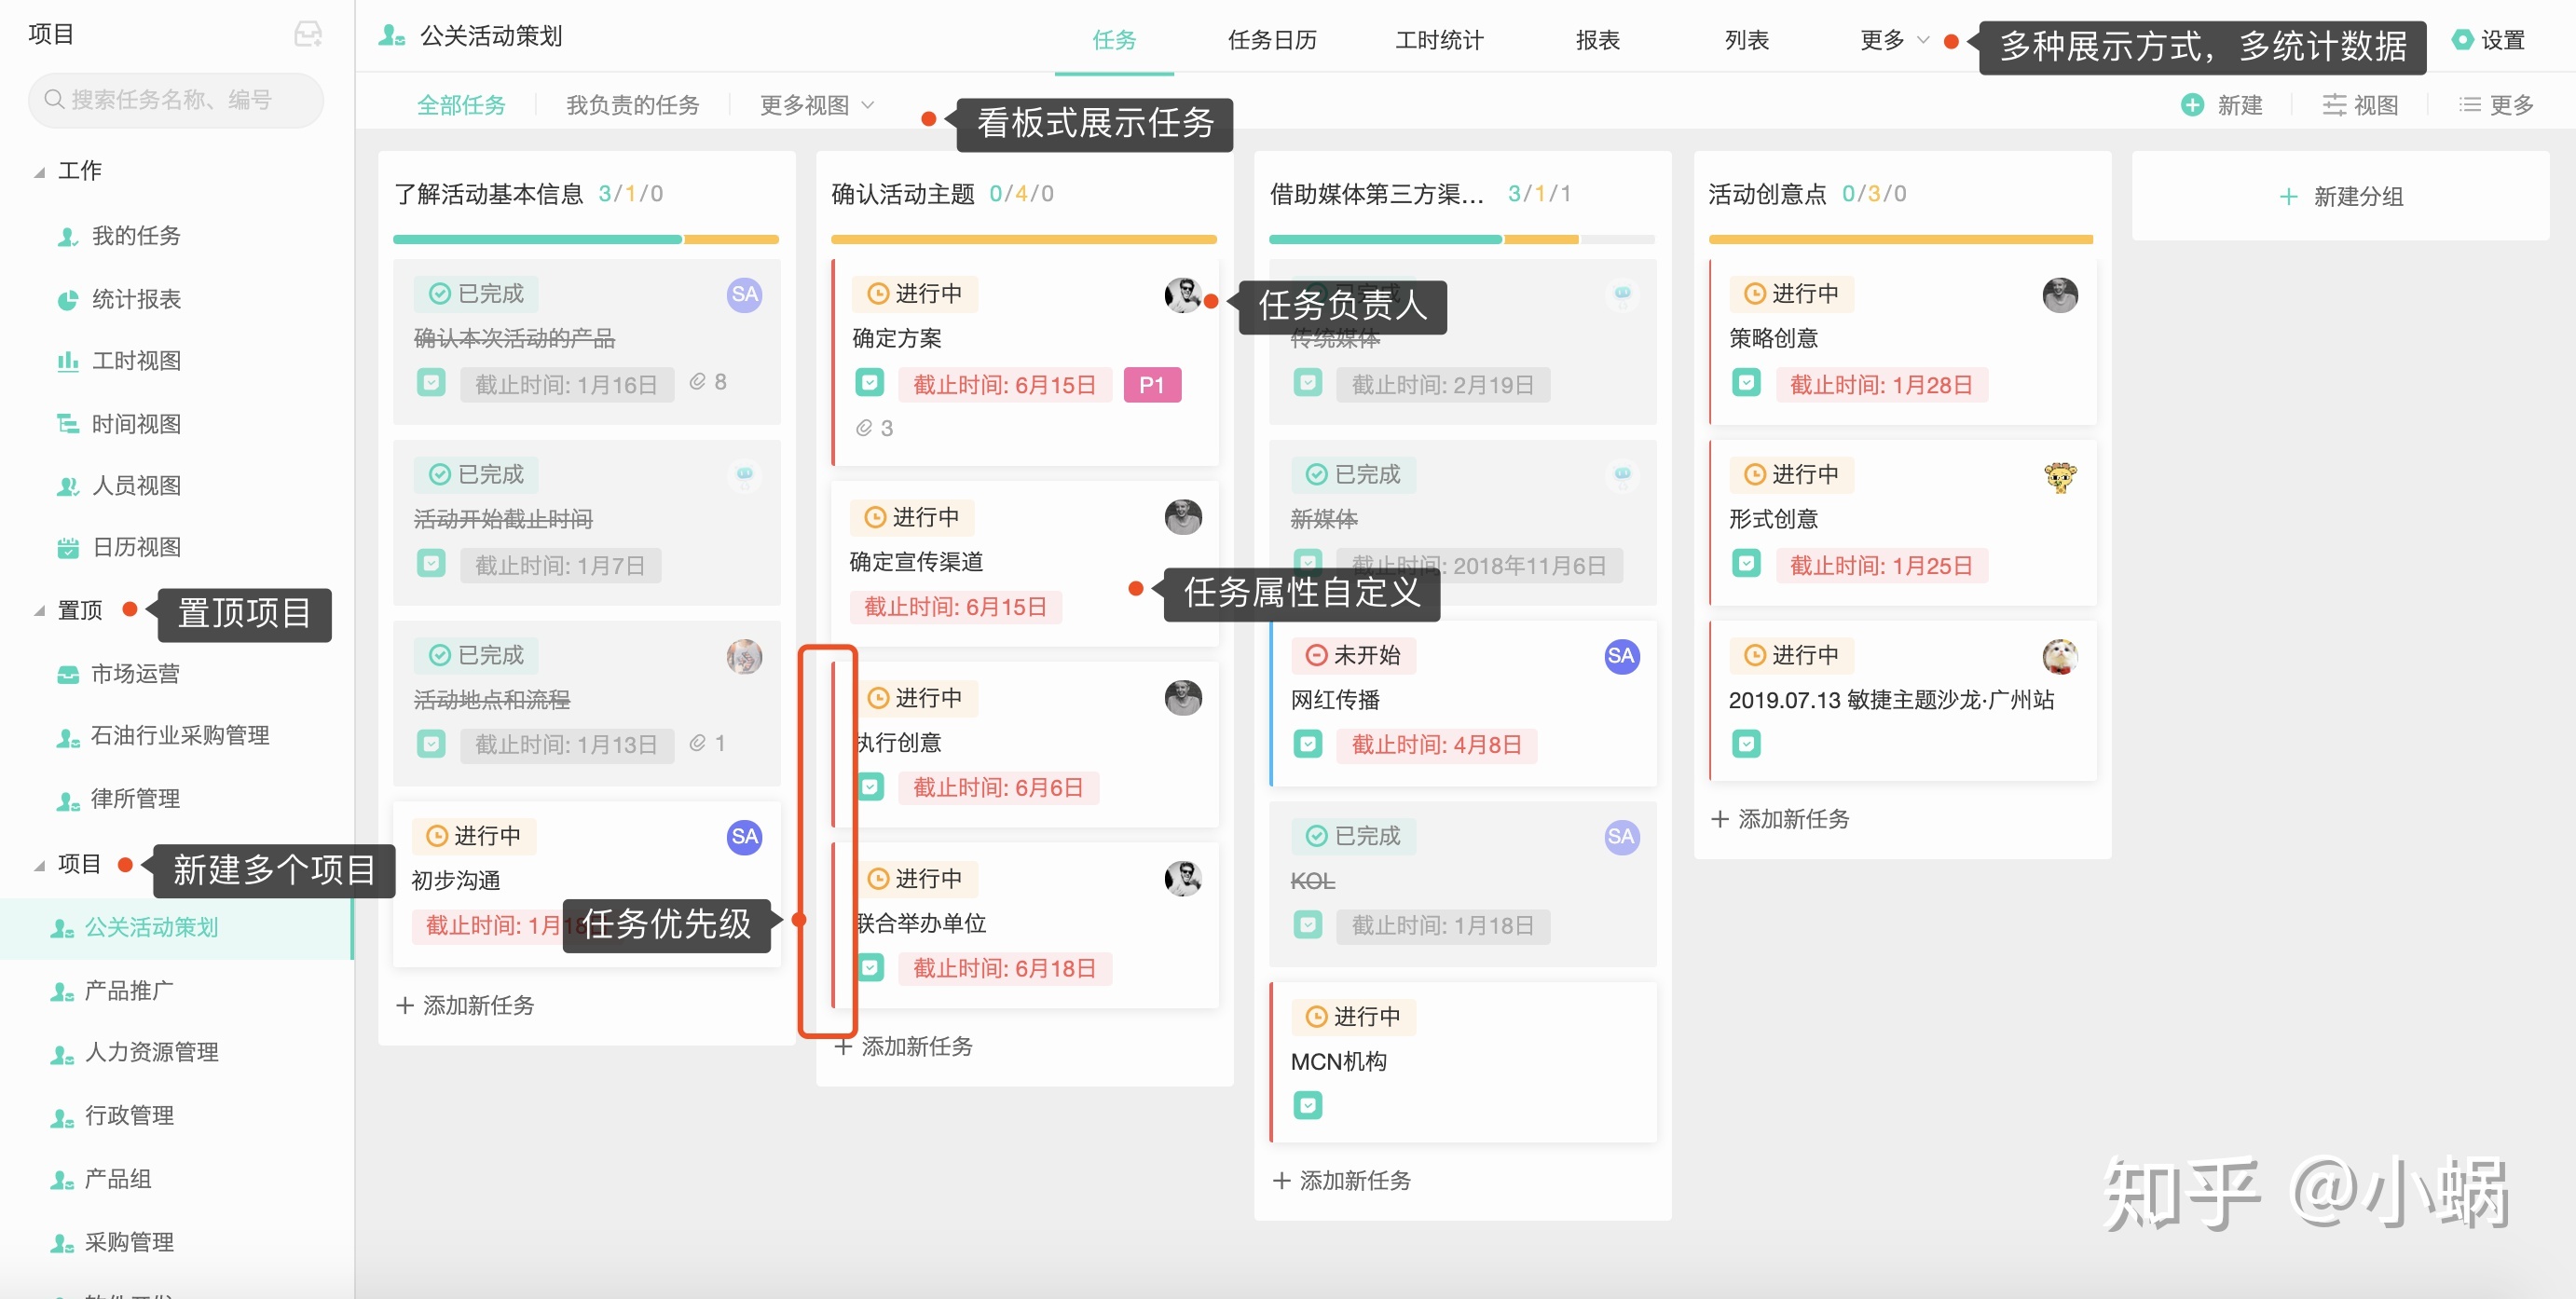This screenshot has width=2576, height=1299.
Task: Click the green plus 新建 icon
Action: [2192, 105]
